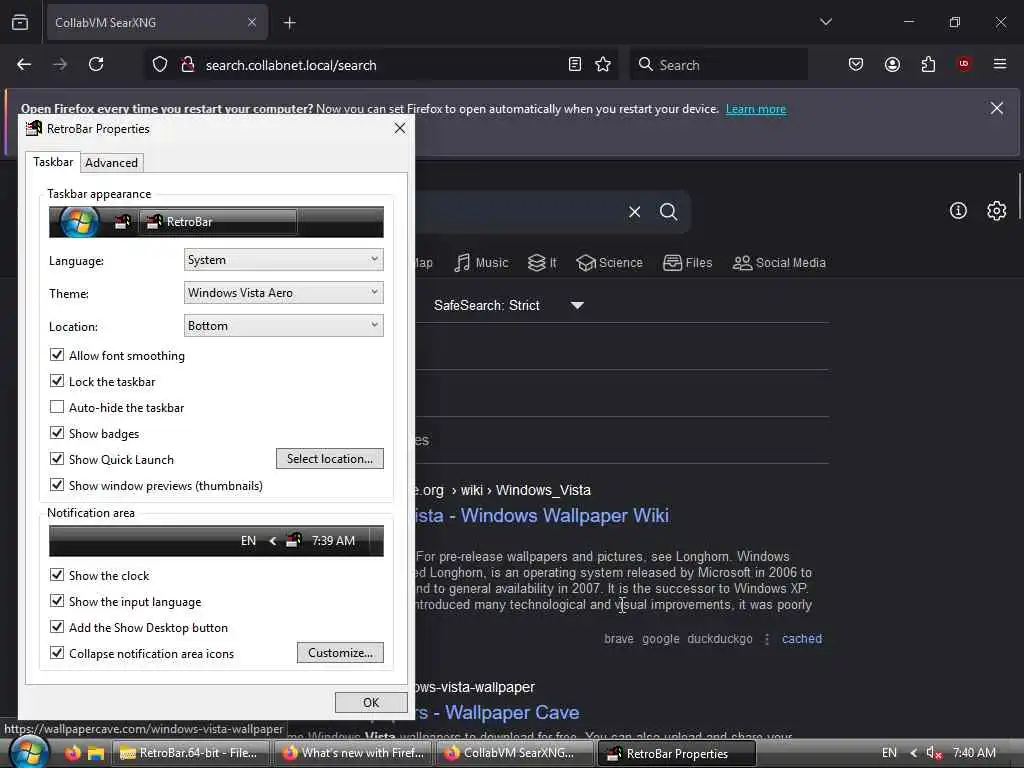Image resolution: width=1024 pixels, height=768 pixels.
Task: Dismiss the Firefox startup notification bar
Action: coord(997,108)
